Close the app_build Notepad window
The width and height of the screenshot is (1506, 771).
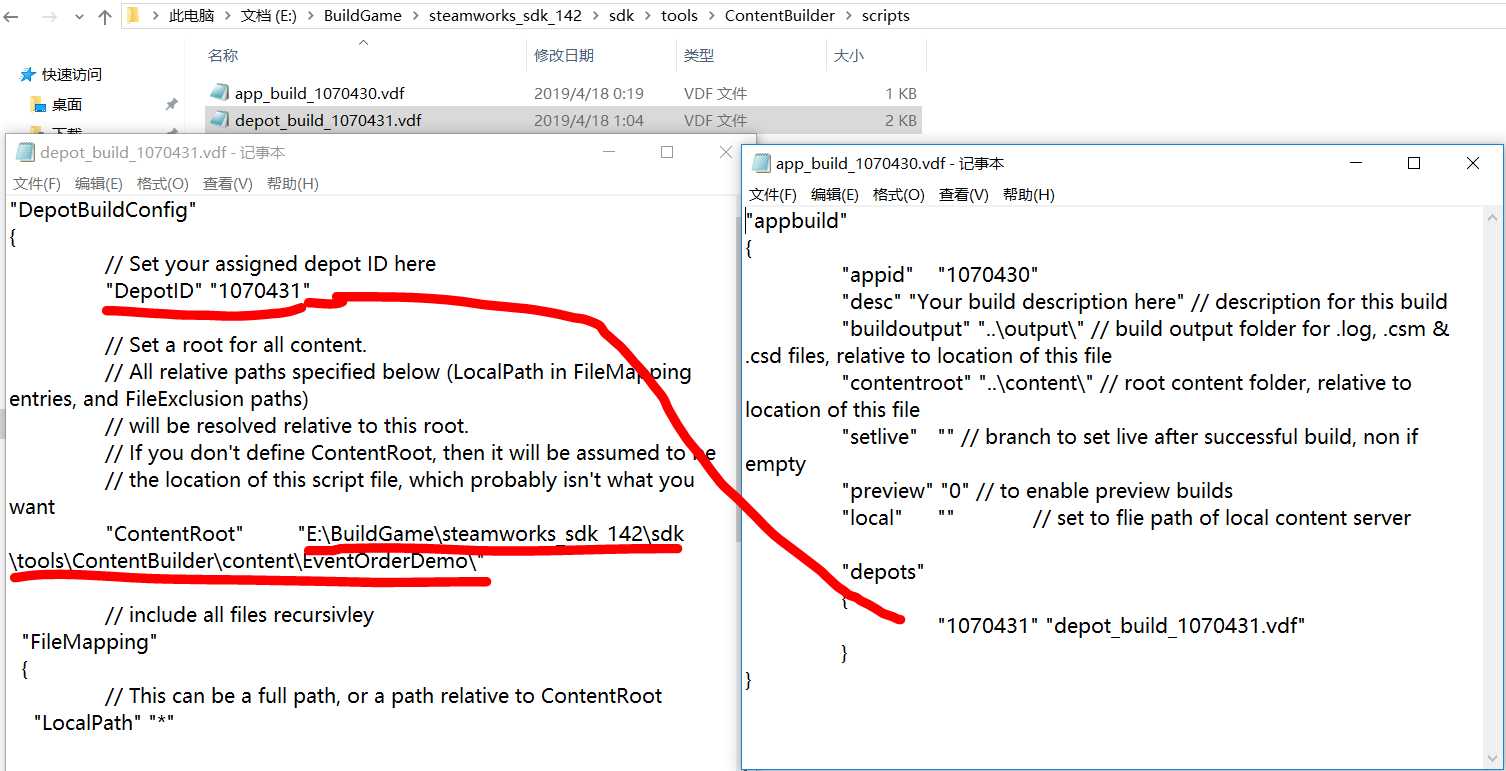pyautogui.click(x=1473, y=163)
